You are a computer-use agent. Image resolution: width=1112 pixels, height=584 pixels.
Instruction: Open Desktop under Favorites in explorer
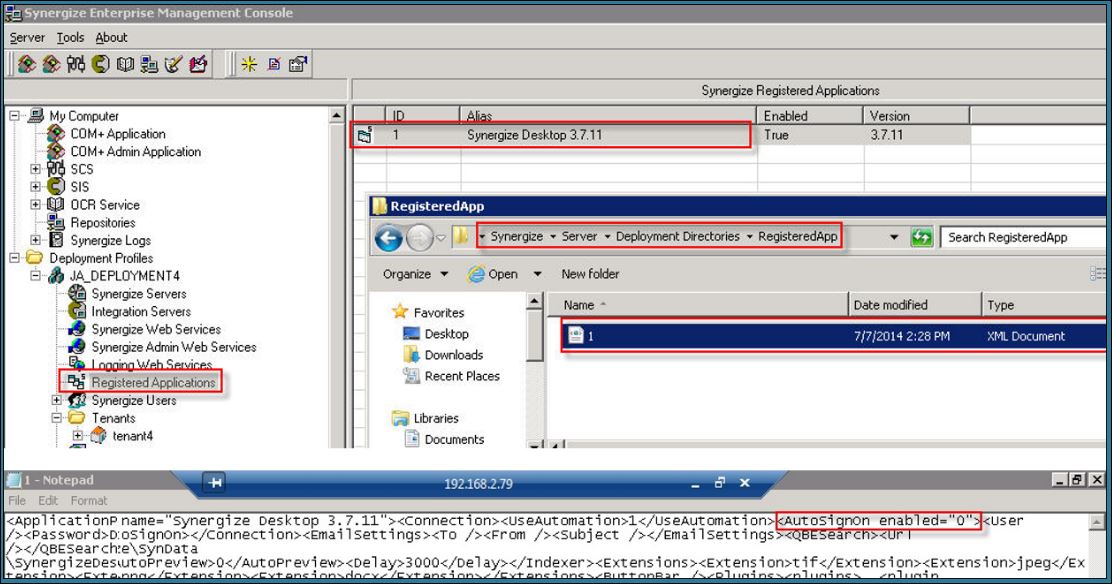447,334
